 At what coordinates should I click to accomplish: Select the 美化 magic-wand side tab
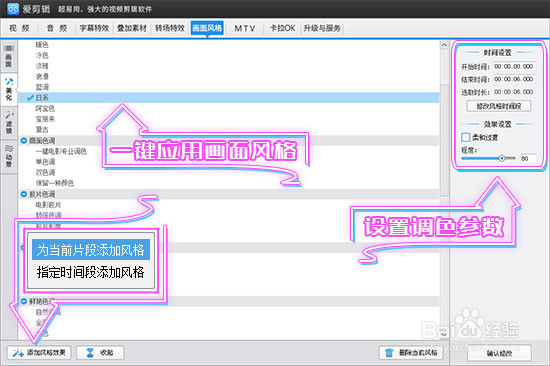coord(9,89)
